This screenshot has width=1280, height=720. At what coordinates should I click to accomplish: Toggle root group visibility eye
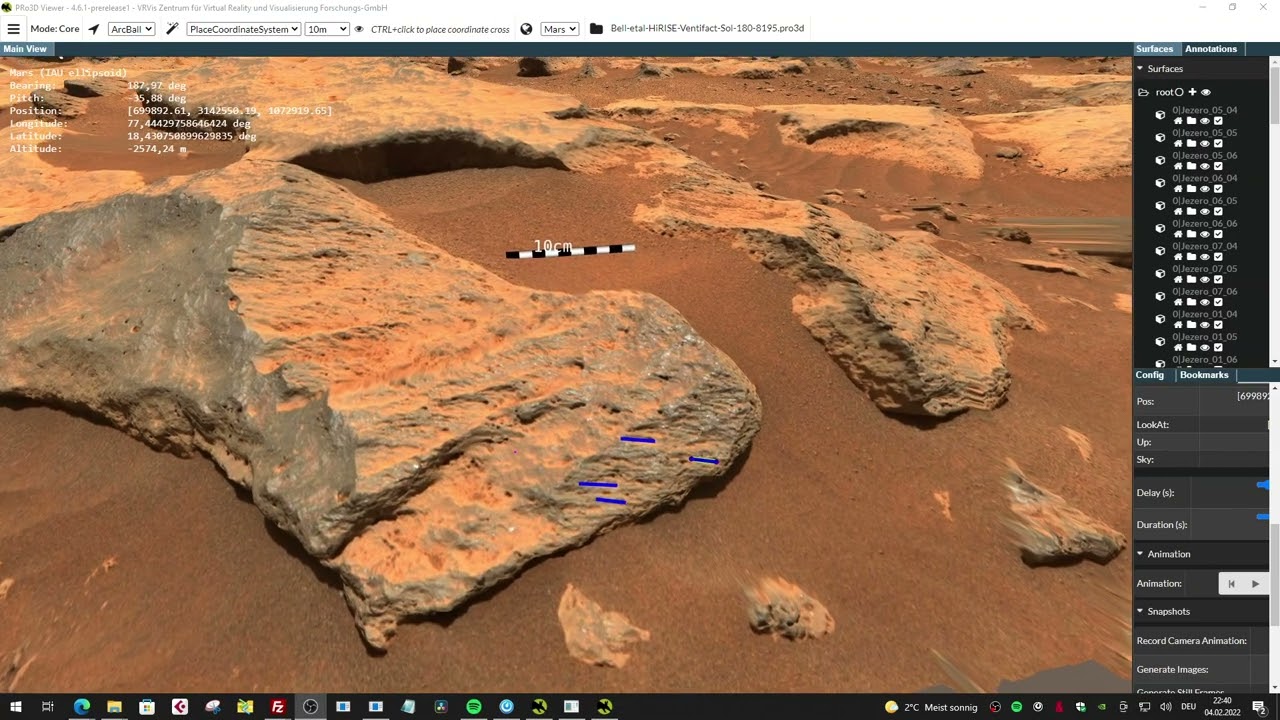(x=1205, y=92)
